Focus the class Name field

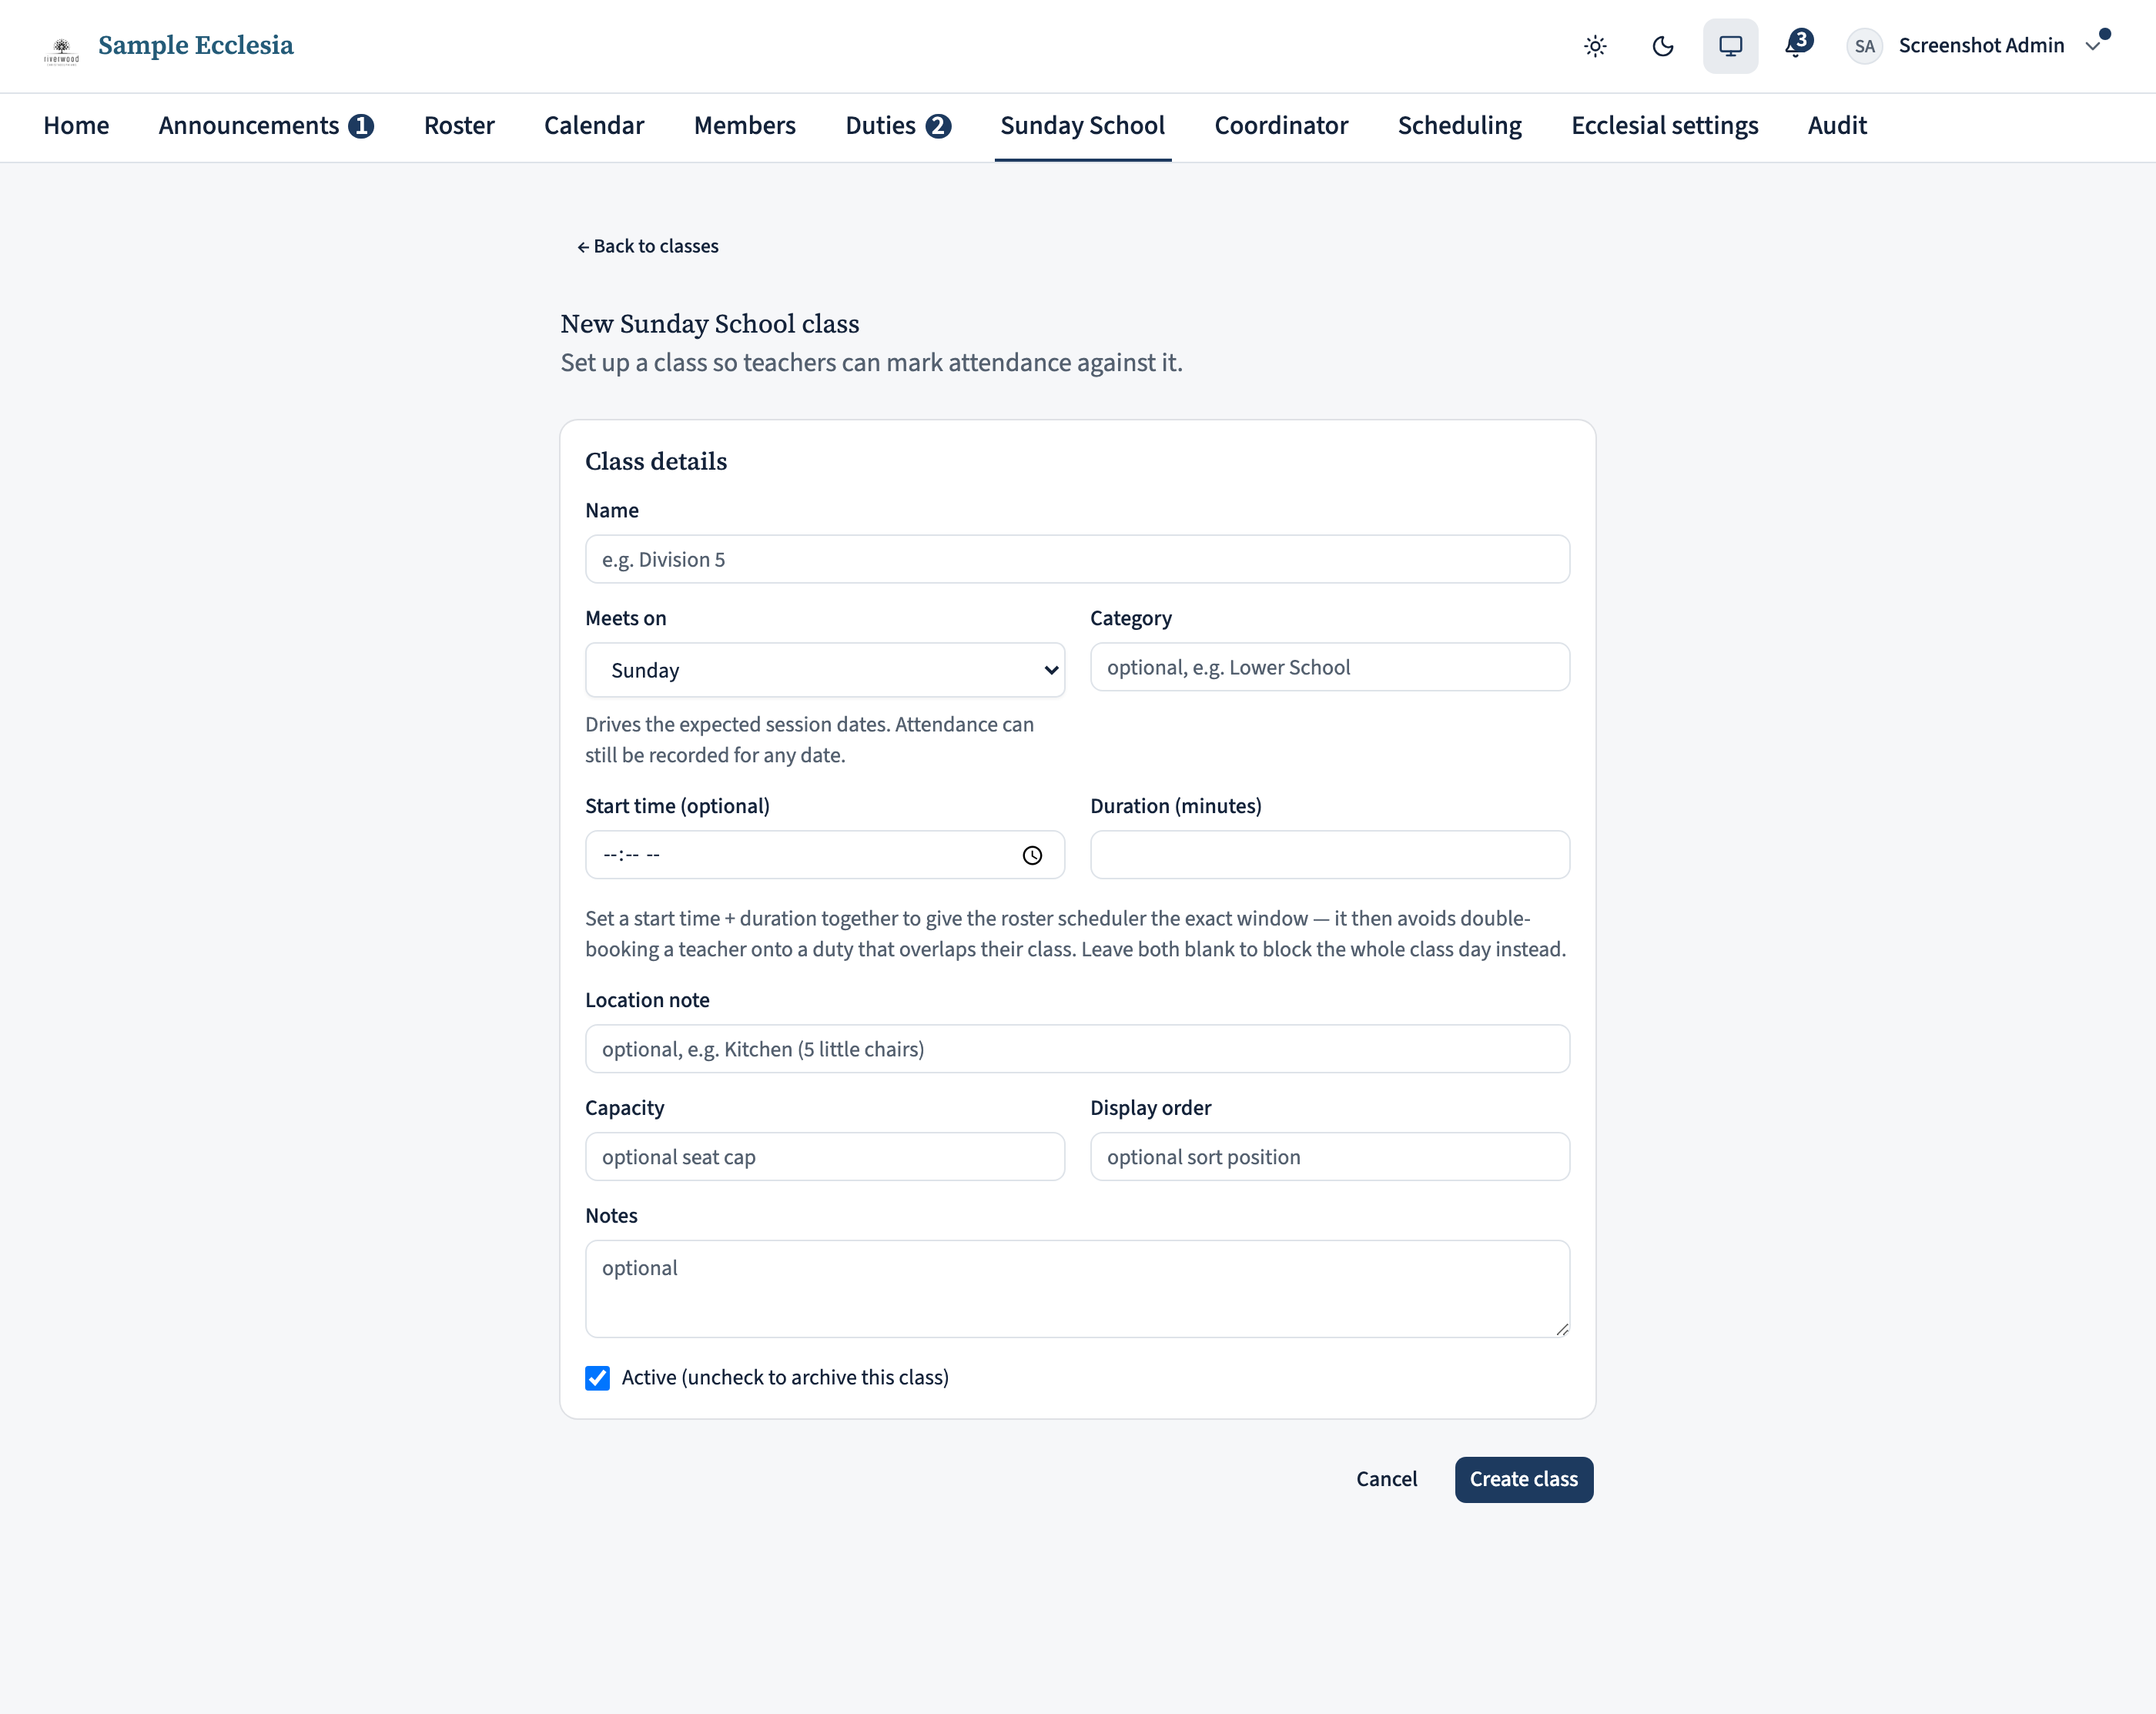(1077, 559)
